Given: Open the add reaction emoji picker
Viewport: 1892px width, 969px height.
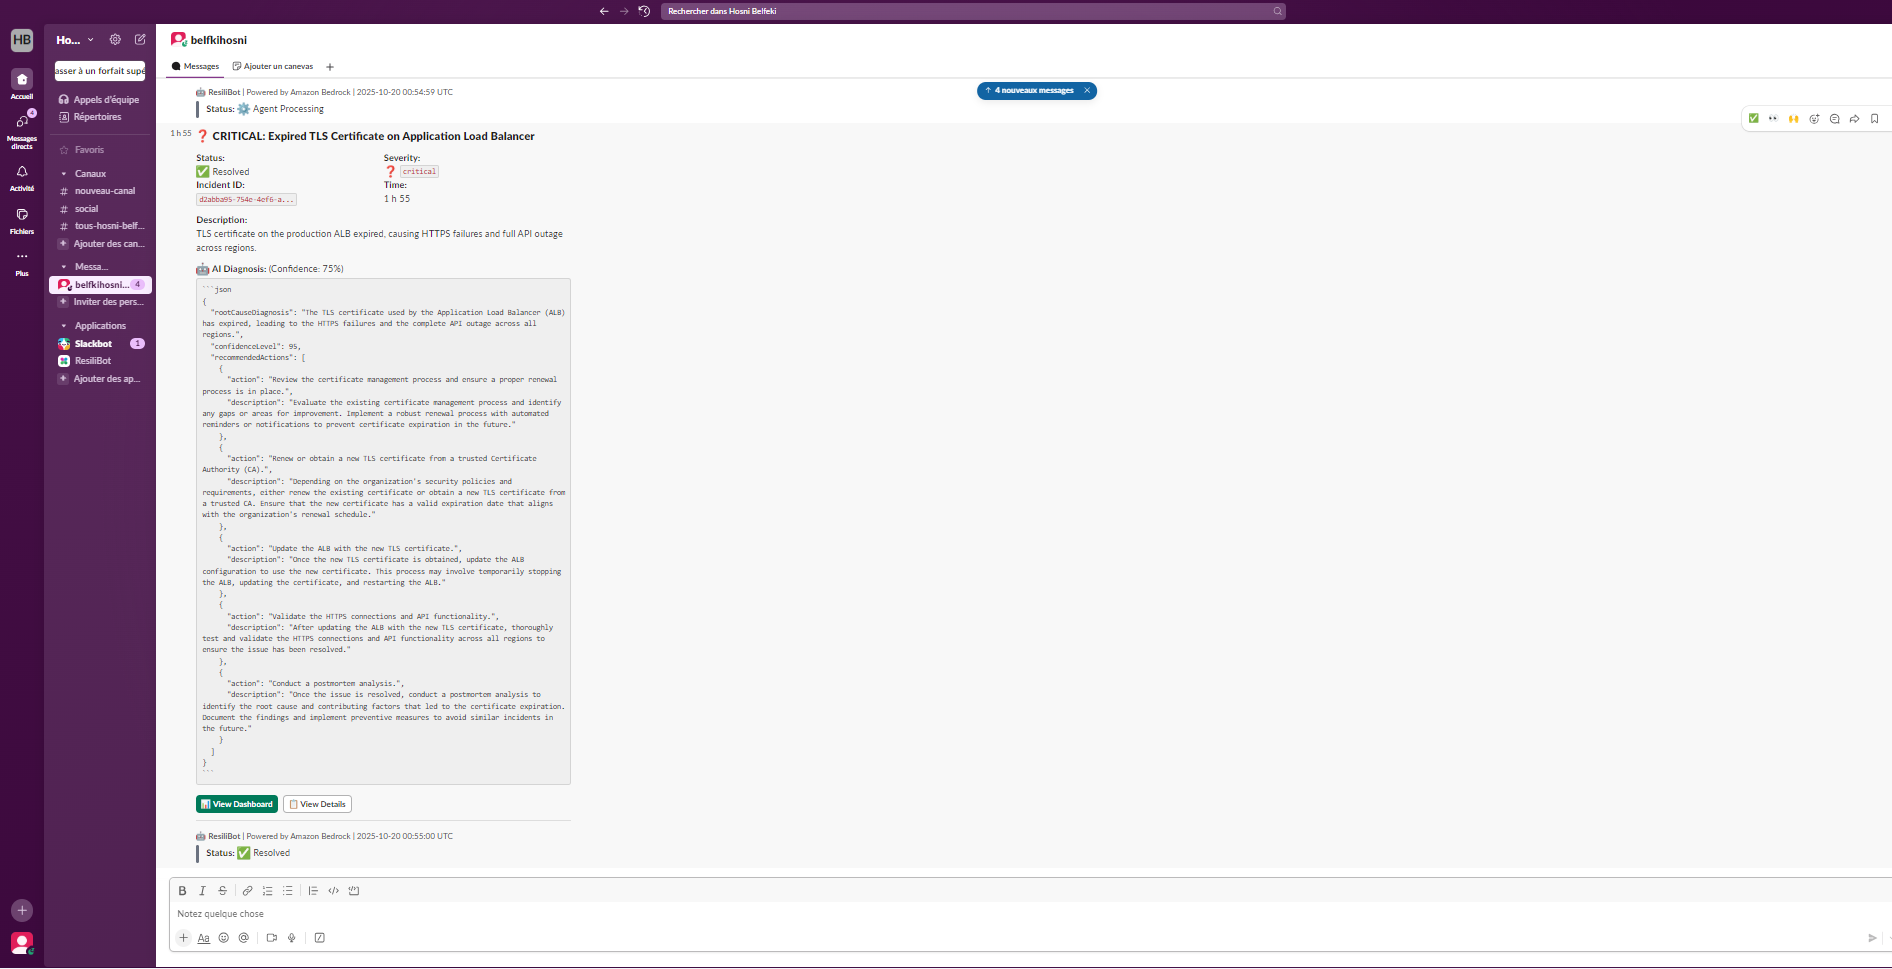Looking at the screenshot, I should (x=1814, y=118).
